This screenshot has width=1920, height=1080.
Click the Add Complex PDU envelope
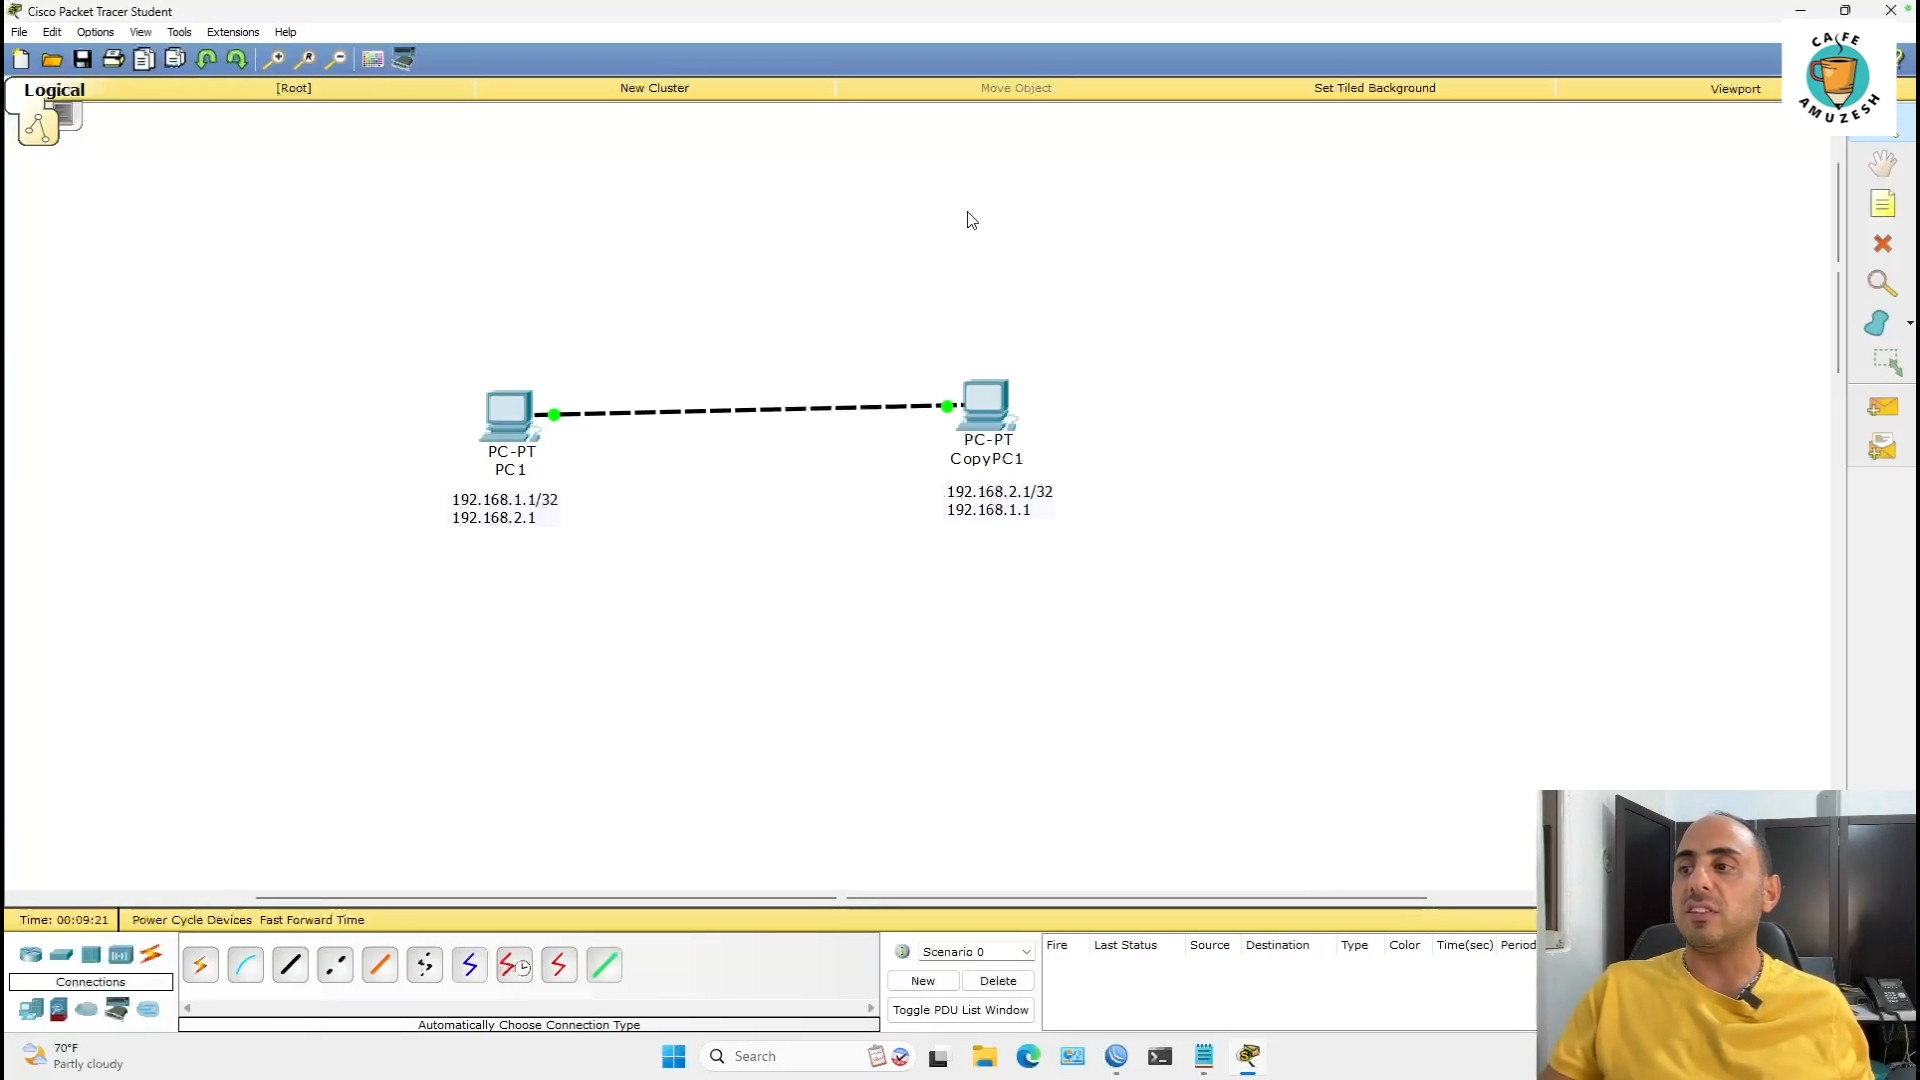point(1882,447)
